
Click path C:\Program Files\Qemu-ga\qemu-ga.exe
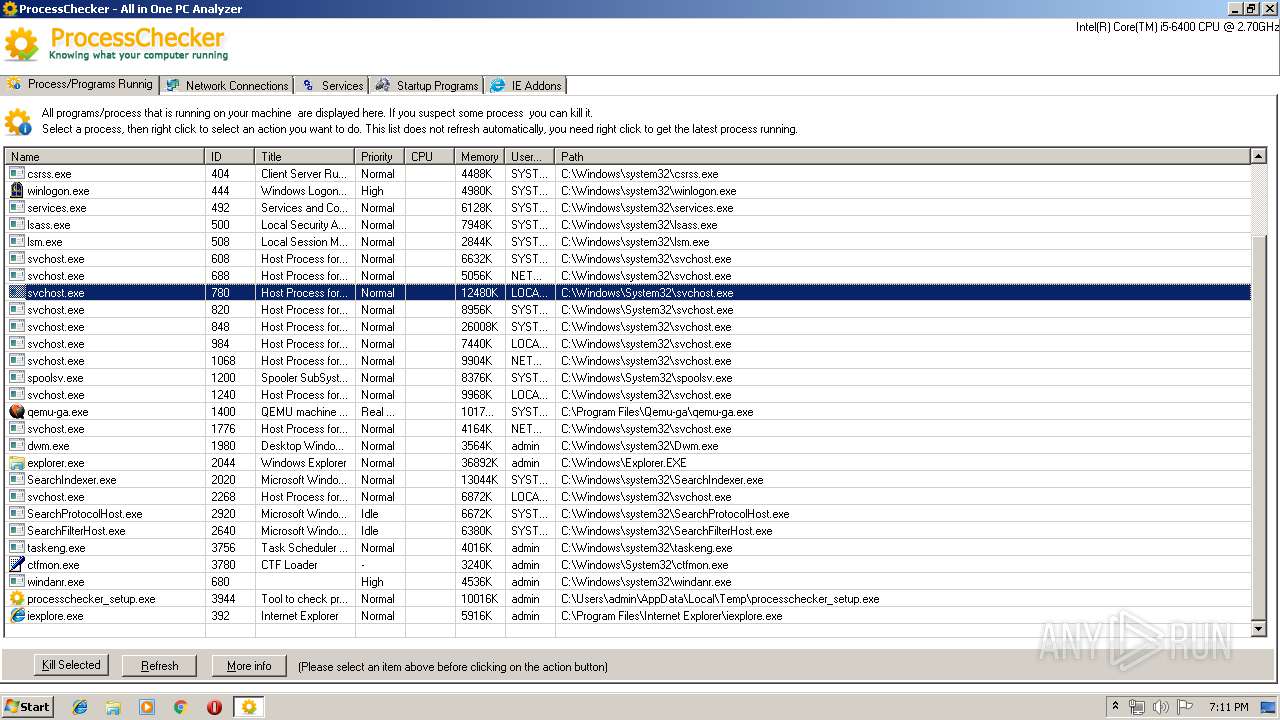pyautogui.click(x=657, y=412)
